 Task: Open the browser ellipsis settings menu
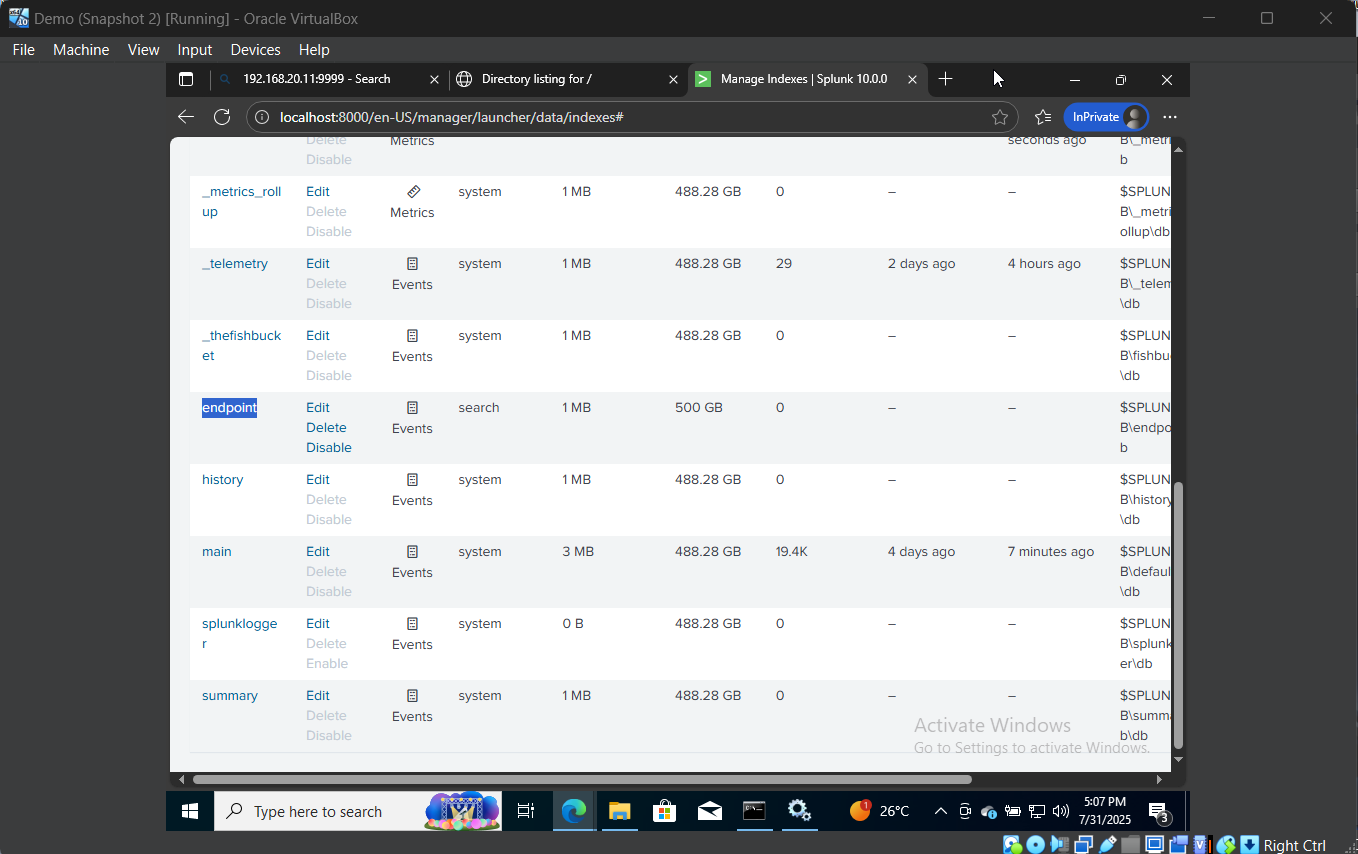pos(1170,117)
